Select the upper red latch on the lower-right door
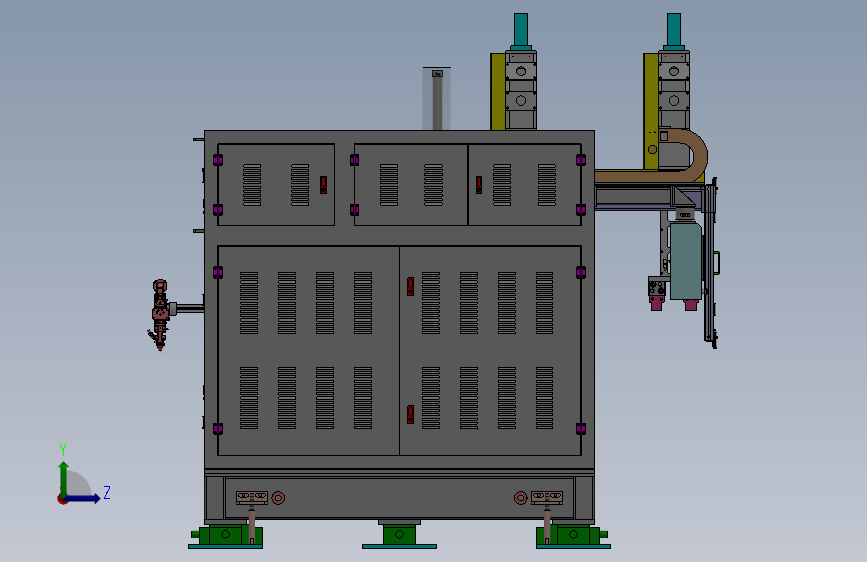The width and height of the screenshot is (867, 562). (x=410, y=287)
